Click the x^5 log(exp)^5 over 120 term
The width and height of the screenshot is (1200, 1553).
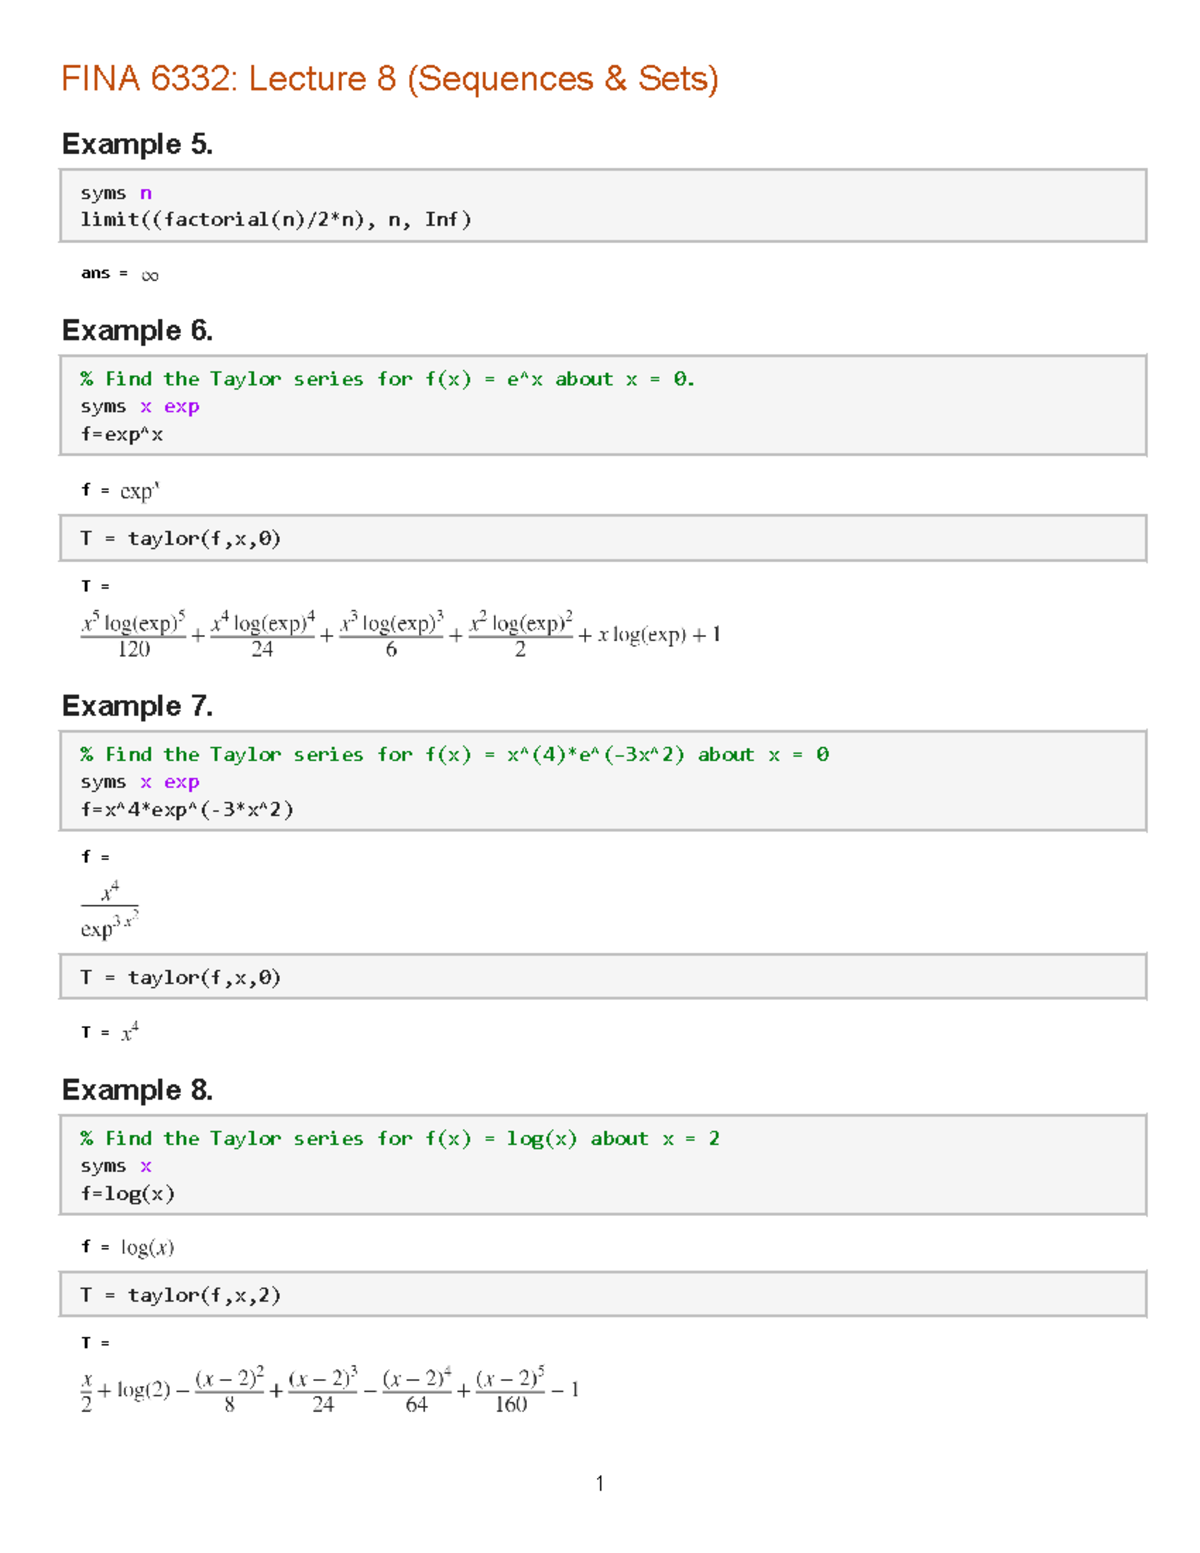(x=133, y=636)
